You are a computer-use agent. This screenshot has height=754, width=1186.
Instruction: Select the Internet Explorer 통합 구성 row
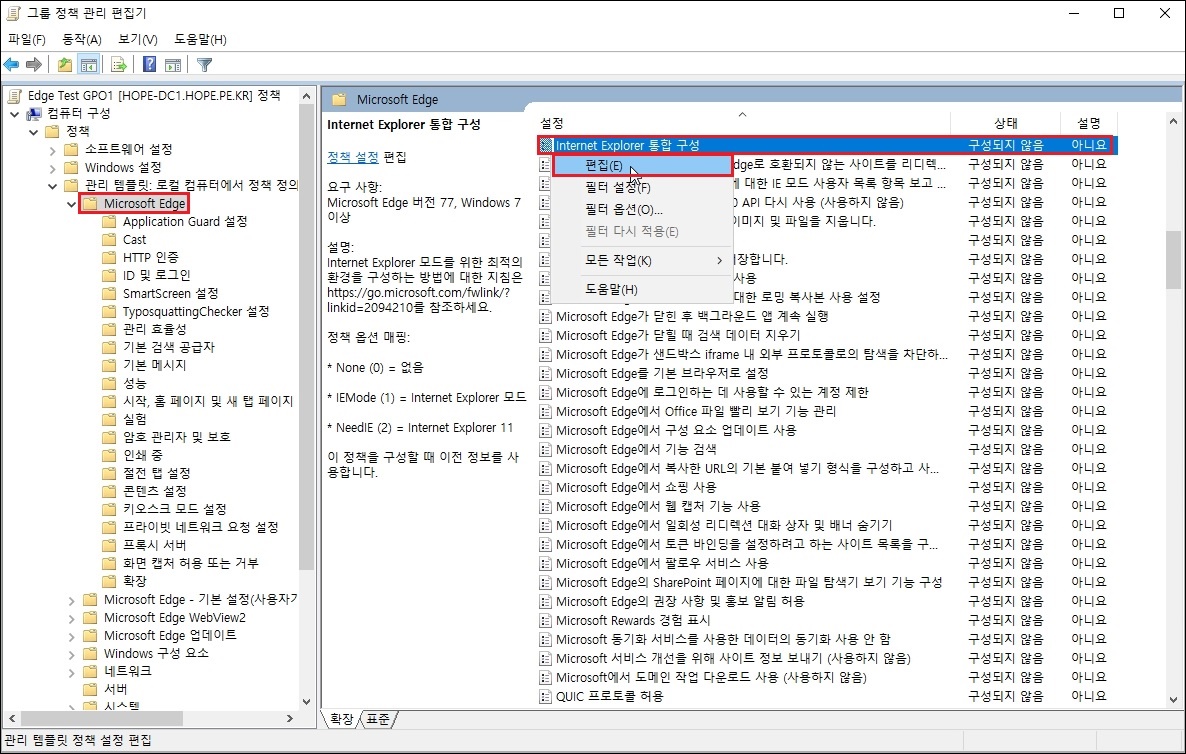point(827,145)
